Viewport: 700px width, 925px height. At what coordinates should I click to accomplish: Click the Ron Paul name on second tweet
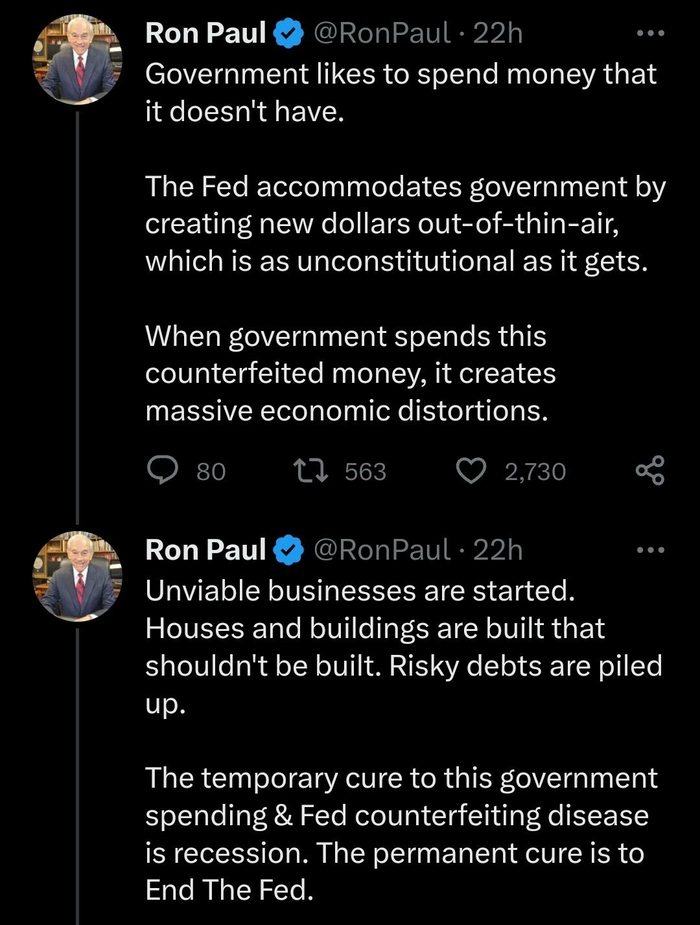(206, 550)
